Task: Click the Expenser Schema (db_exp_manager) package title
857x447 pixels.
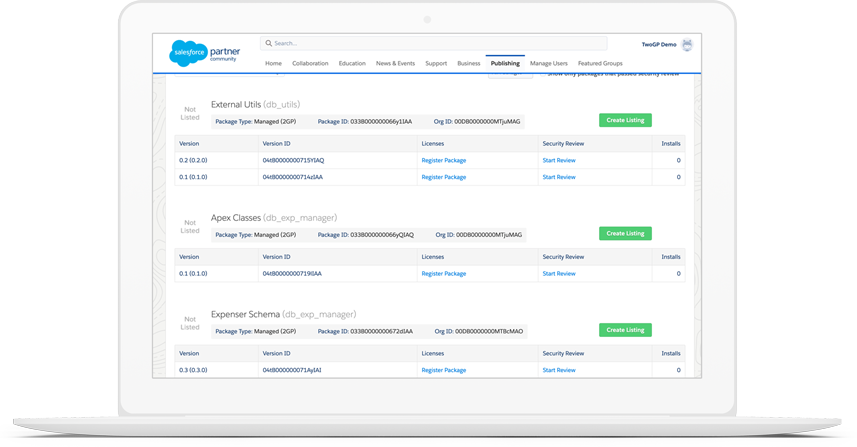Action: click(x=283, y=315)
